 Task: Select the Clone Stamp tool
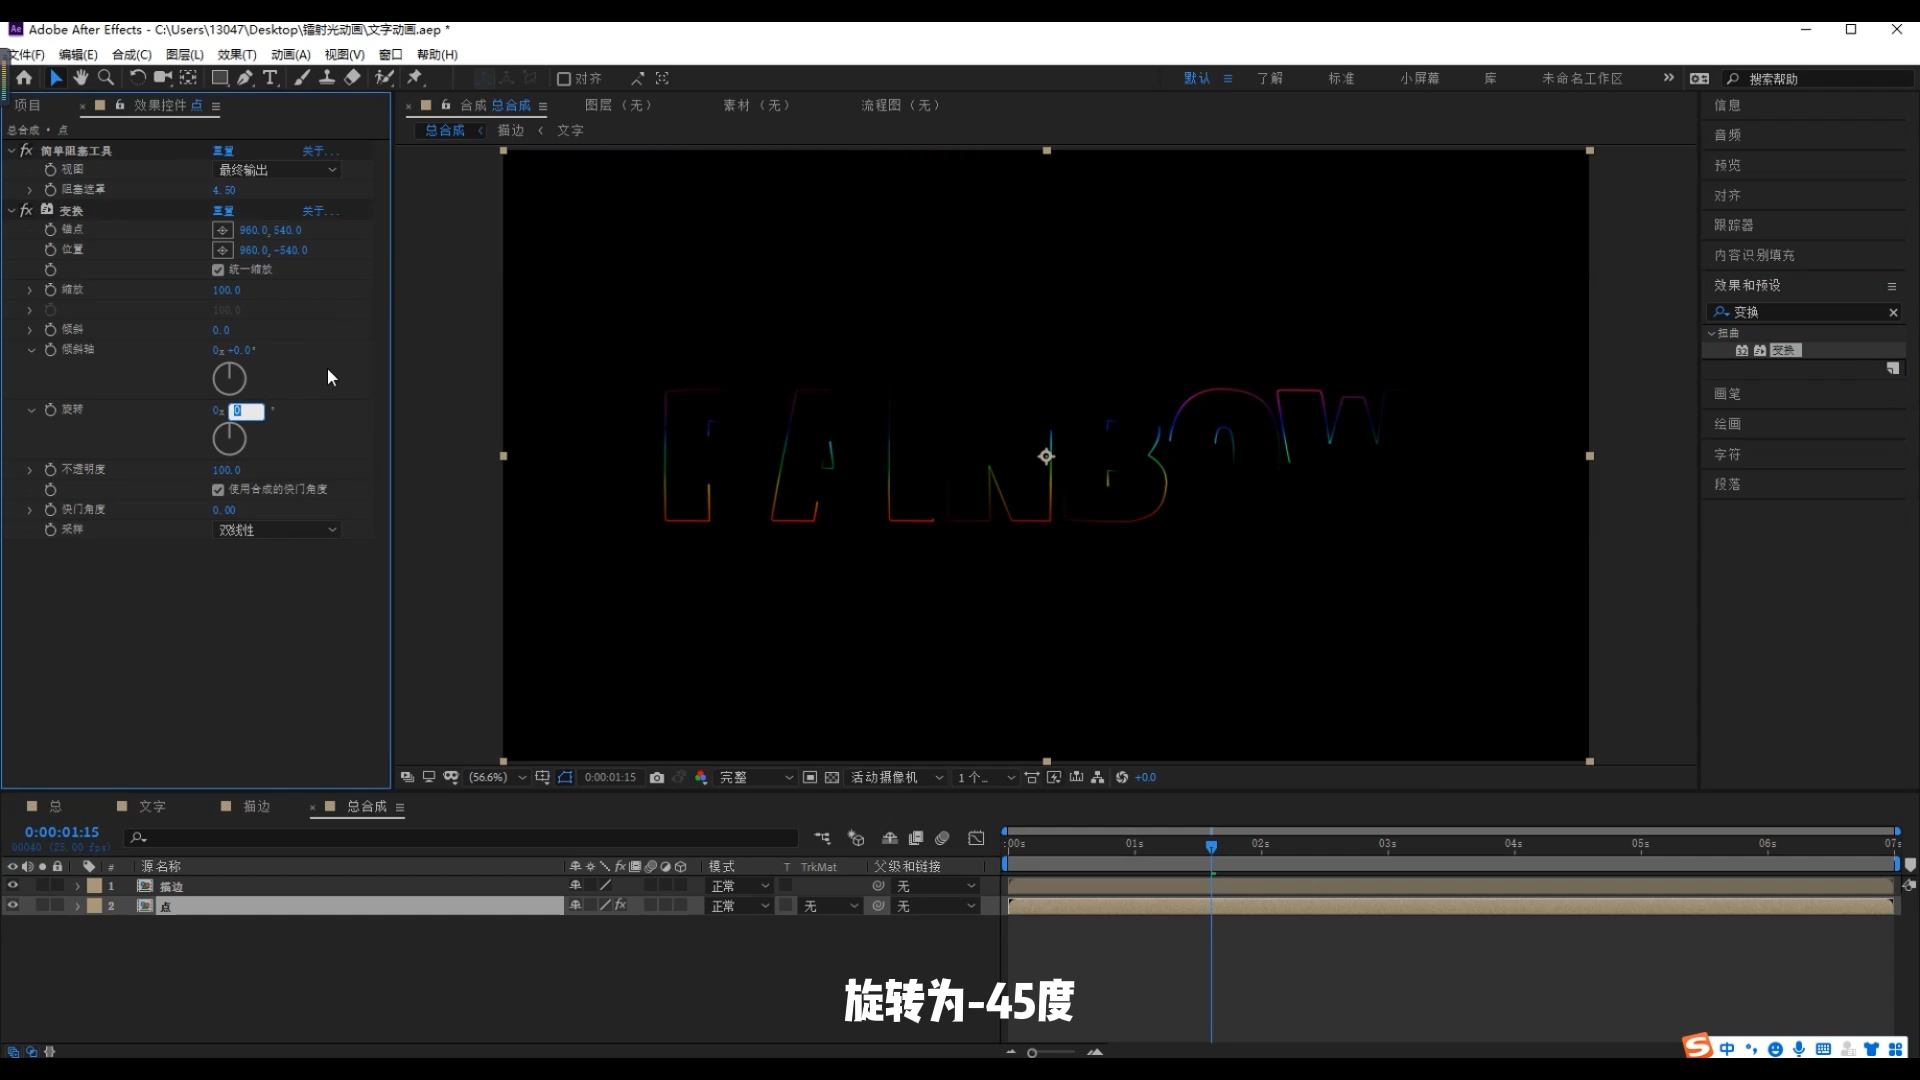pos(327,78)
